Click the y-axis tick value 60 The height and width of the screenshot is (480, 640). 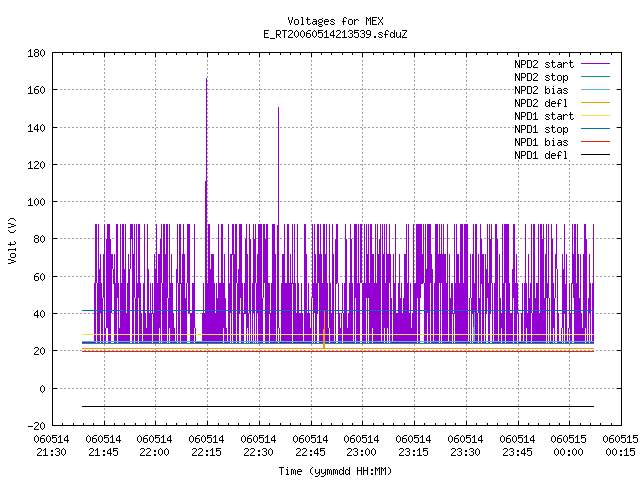click(x=39, y=277)
